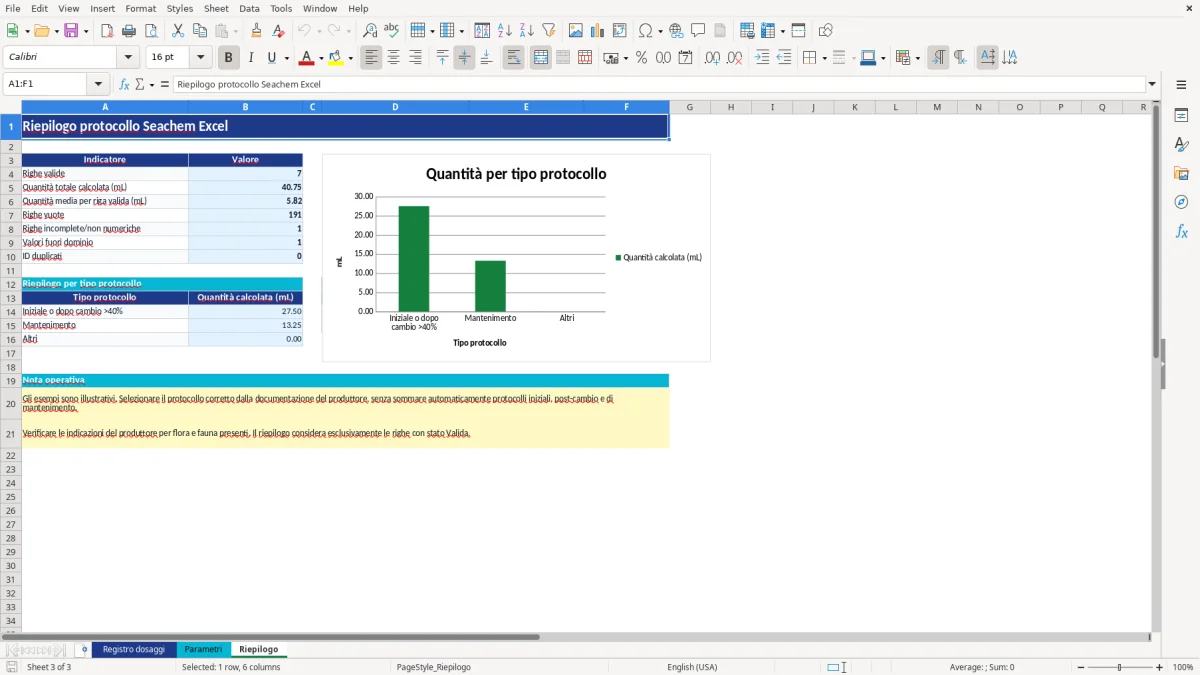Toggle print preview icon
The image size is (1200, 675).
[151, 31]
